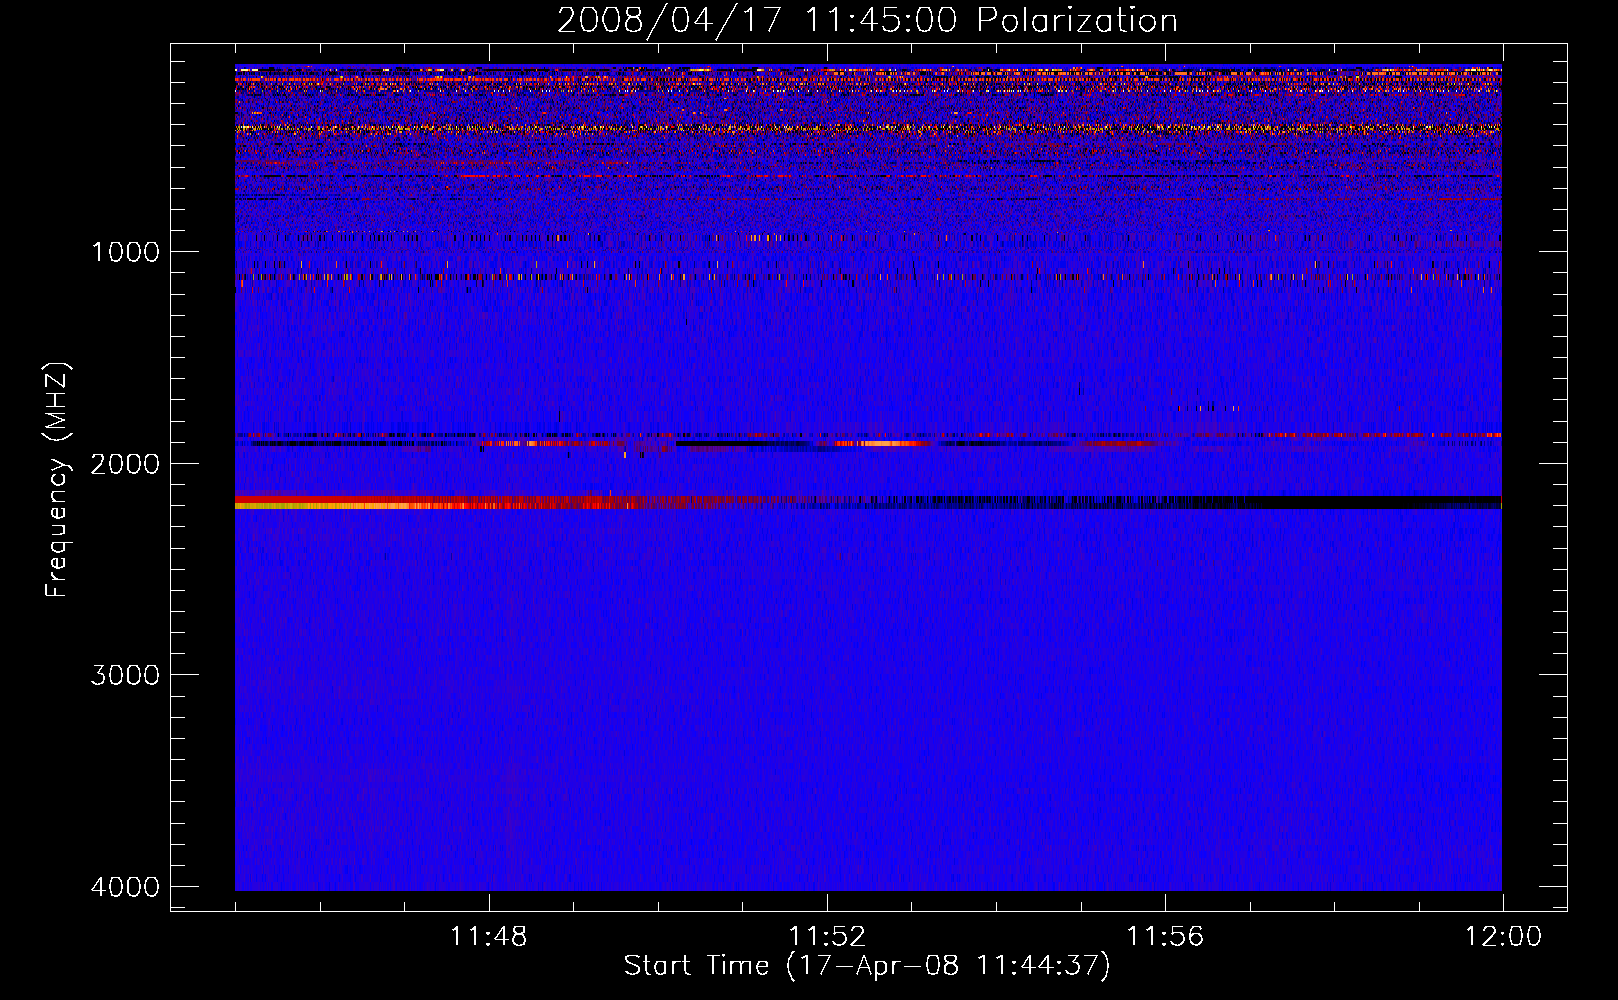This screenshot has width=1618, height=1000.
Task: Click the 2000 frequency tick label
Action: click(x=125, y=464)
